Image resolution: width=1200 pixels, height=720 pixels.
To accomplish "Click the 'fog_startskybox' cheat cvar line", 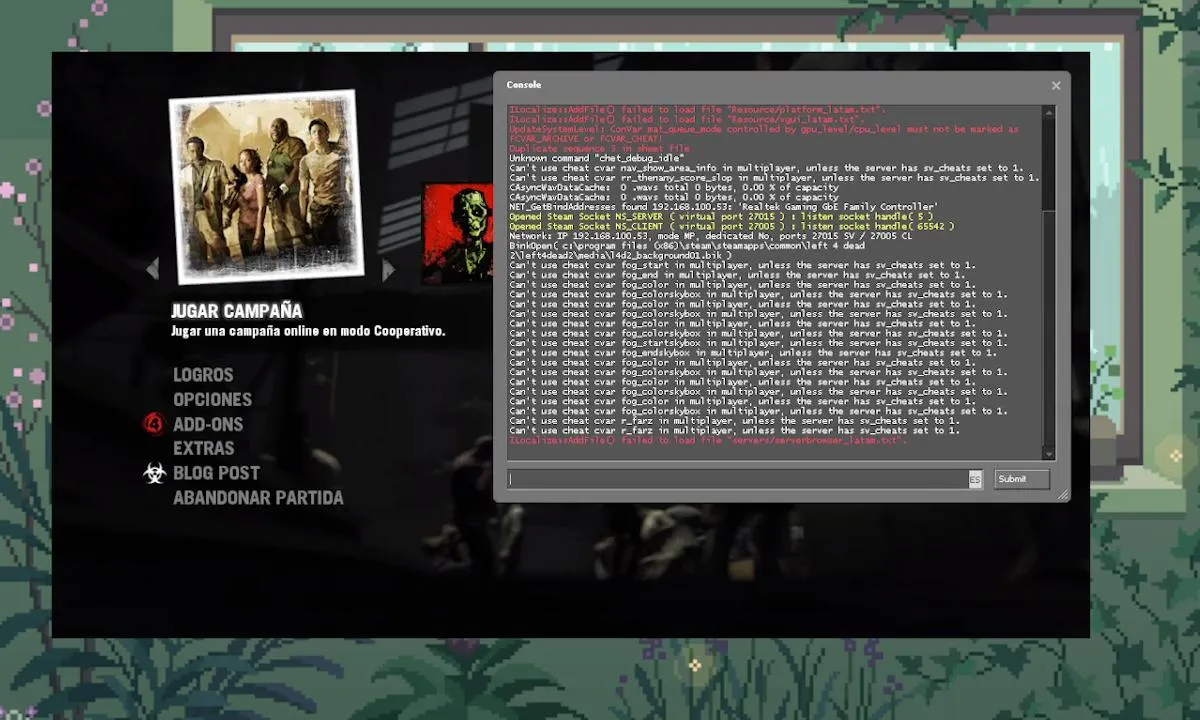I will pyautogui.click(x=758, y=343).
